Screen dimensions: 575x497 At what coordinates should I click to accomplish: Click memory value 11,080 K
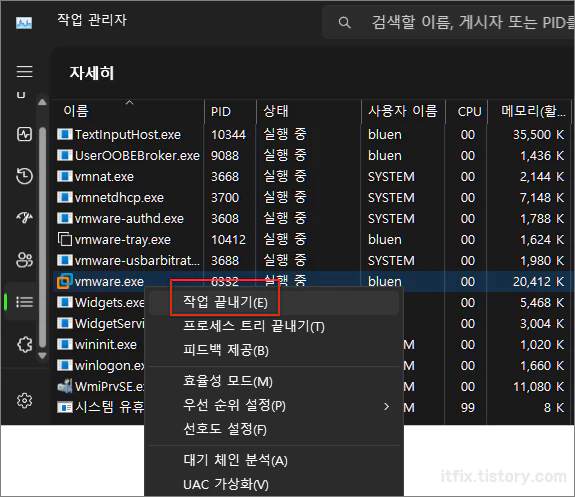coord(538,387)
